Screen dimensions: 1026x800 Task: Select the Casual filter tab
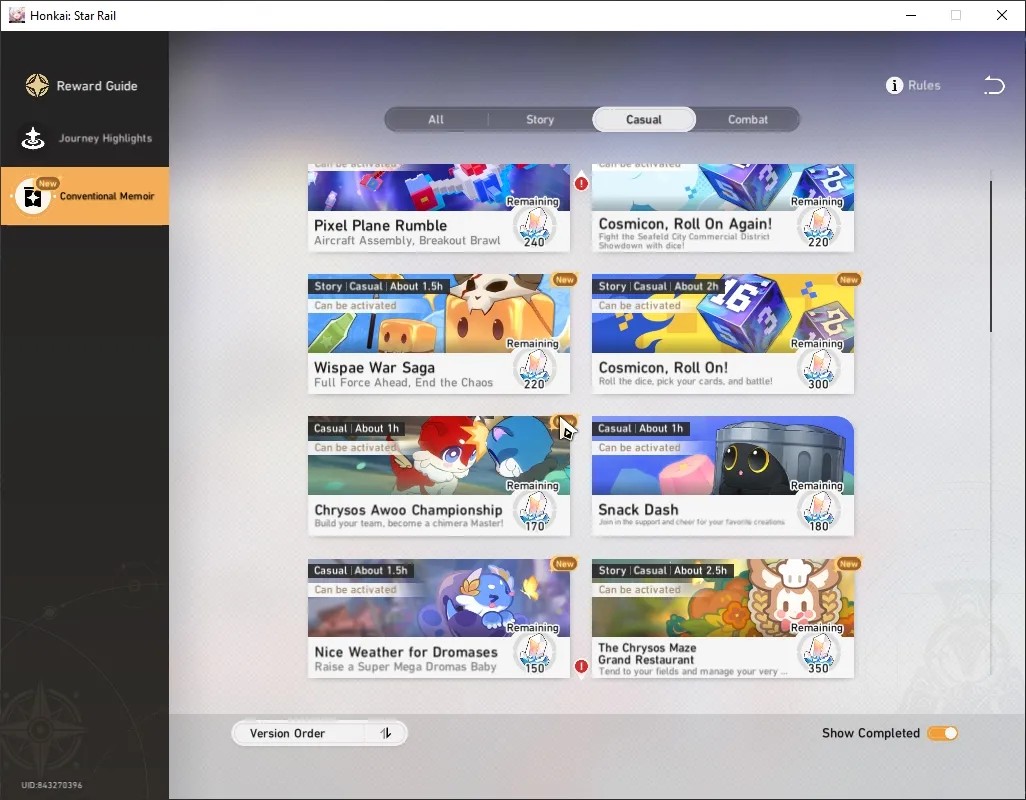click(x=644, y=120)
